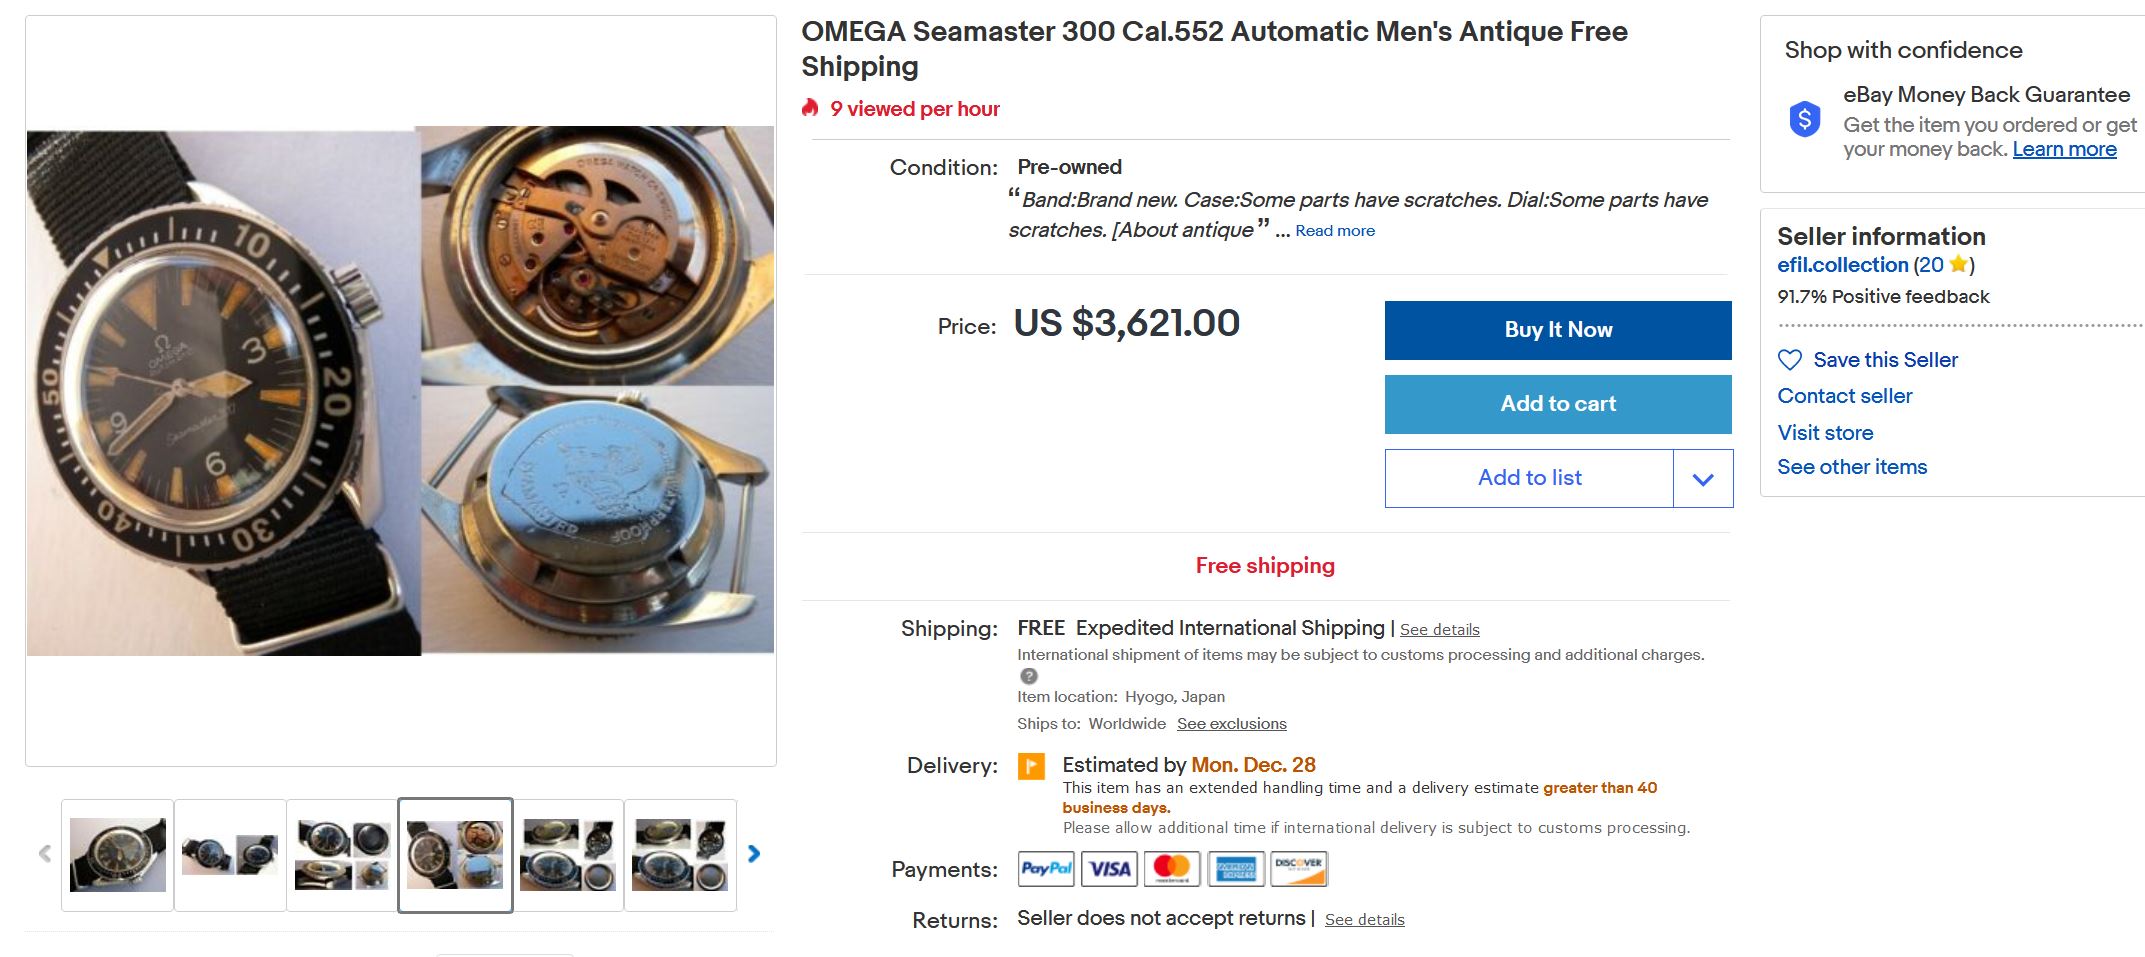
Task: Click the next thumbnails arrow
Action: [754, 854]
